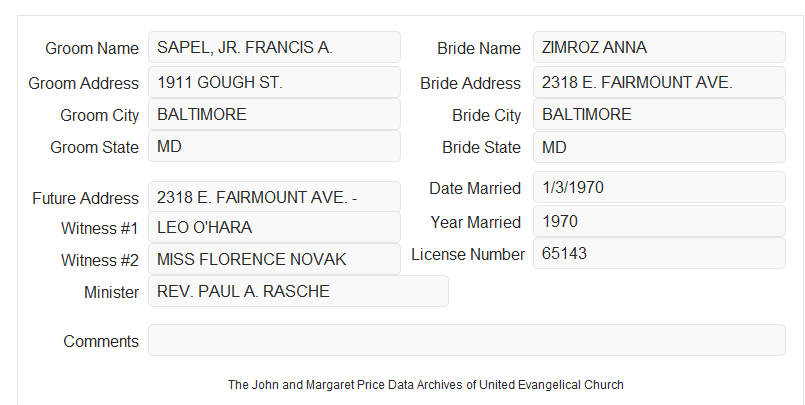Focus the License Number field

pyautogui.click(x=659, y=253)
